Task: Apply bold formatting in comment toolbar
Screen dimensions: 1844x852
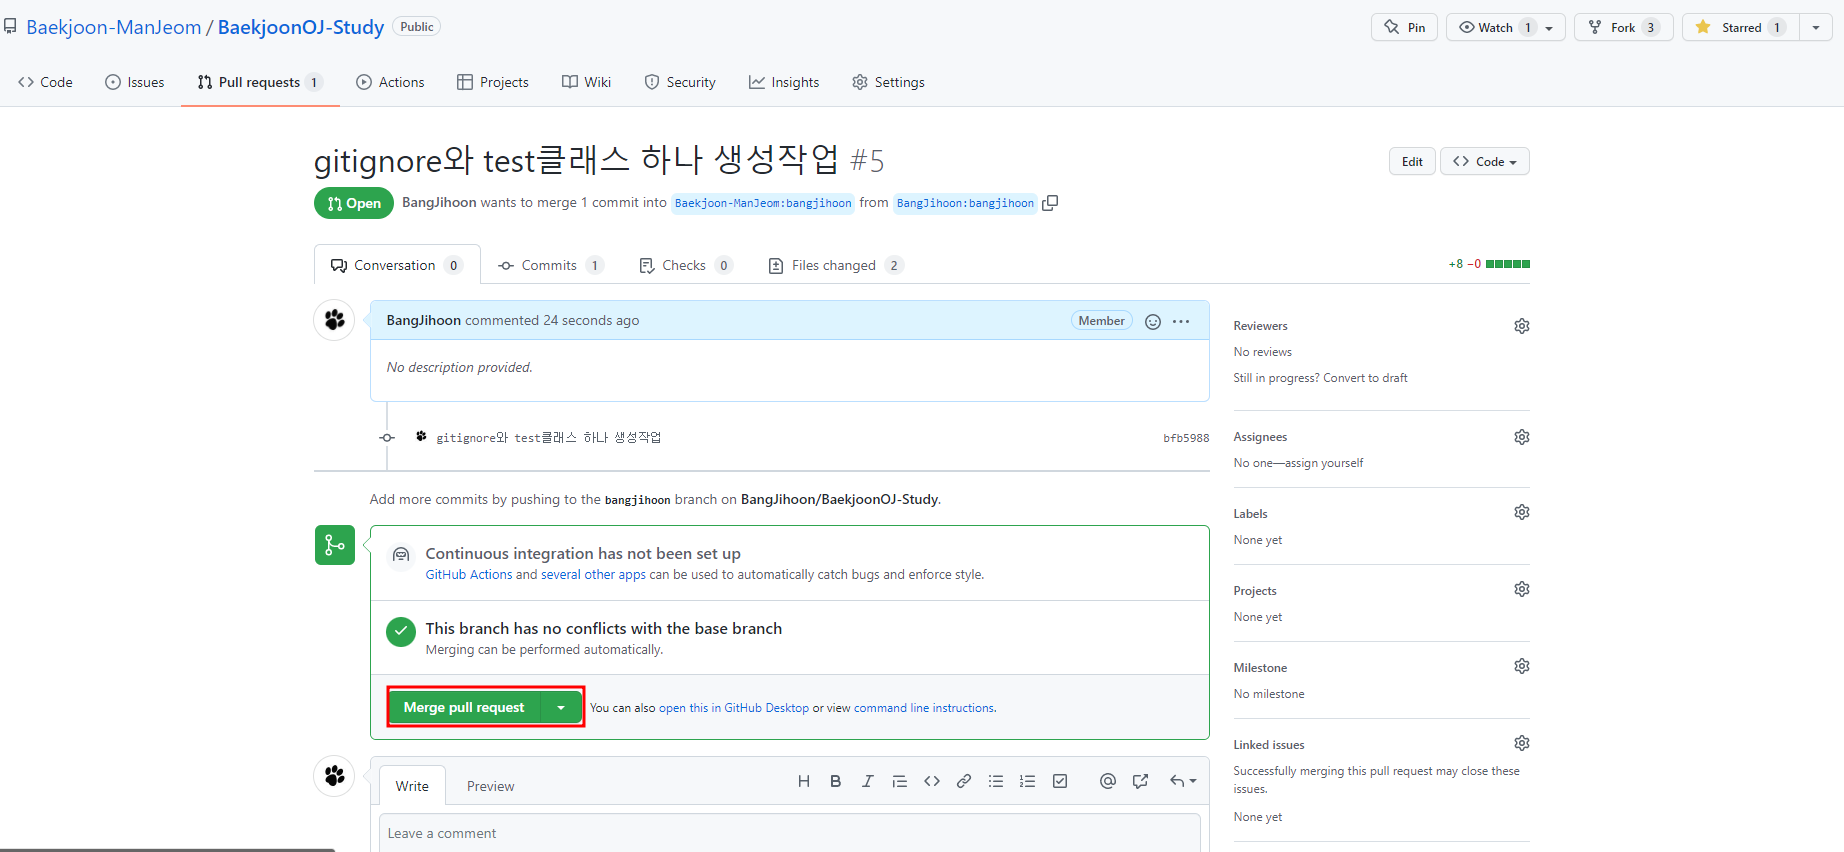Action: (835, 782)
